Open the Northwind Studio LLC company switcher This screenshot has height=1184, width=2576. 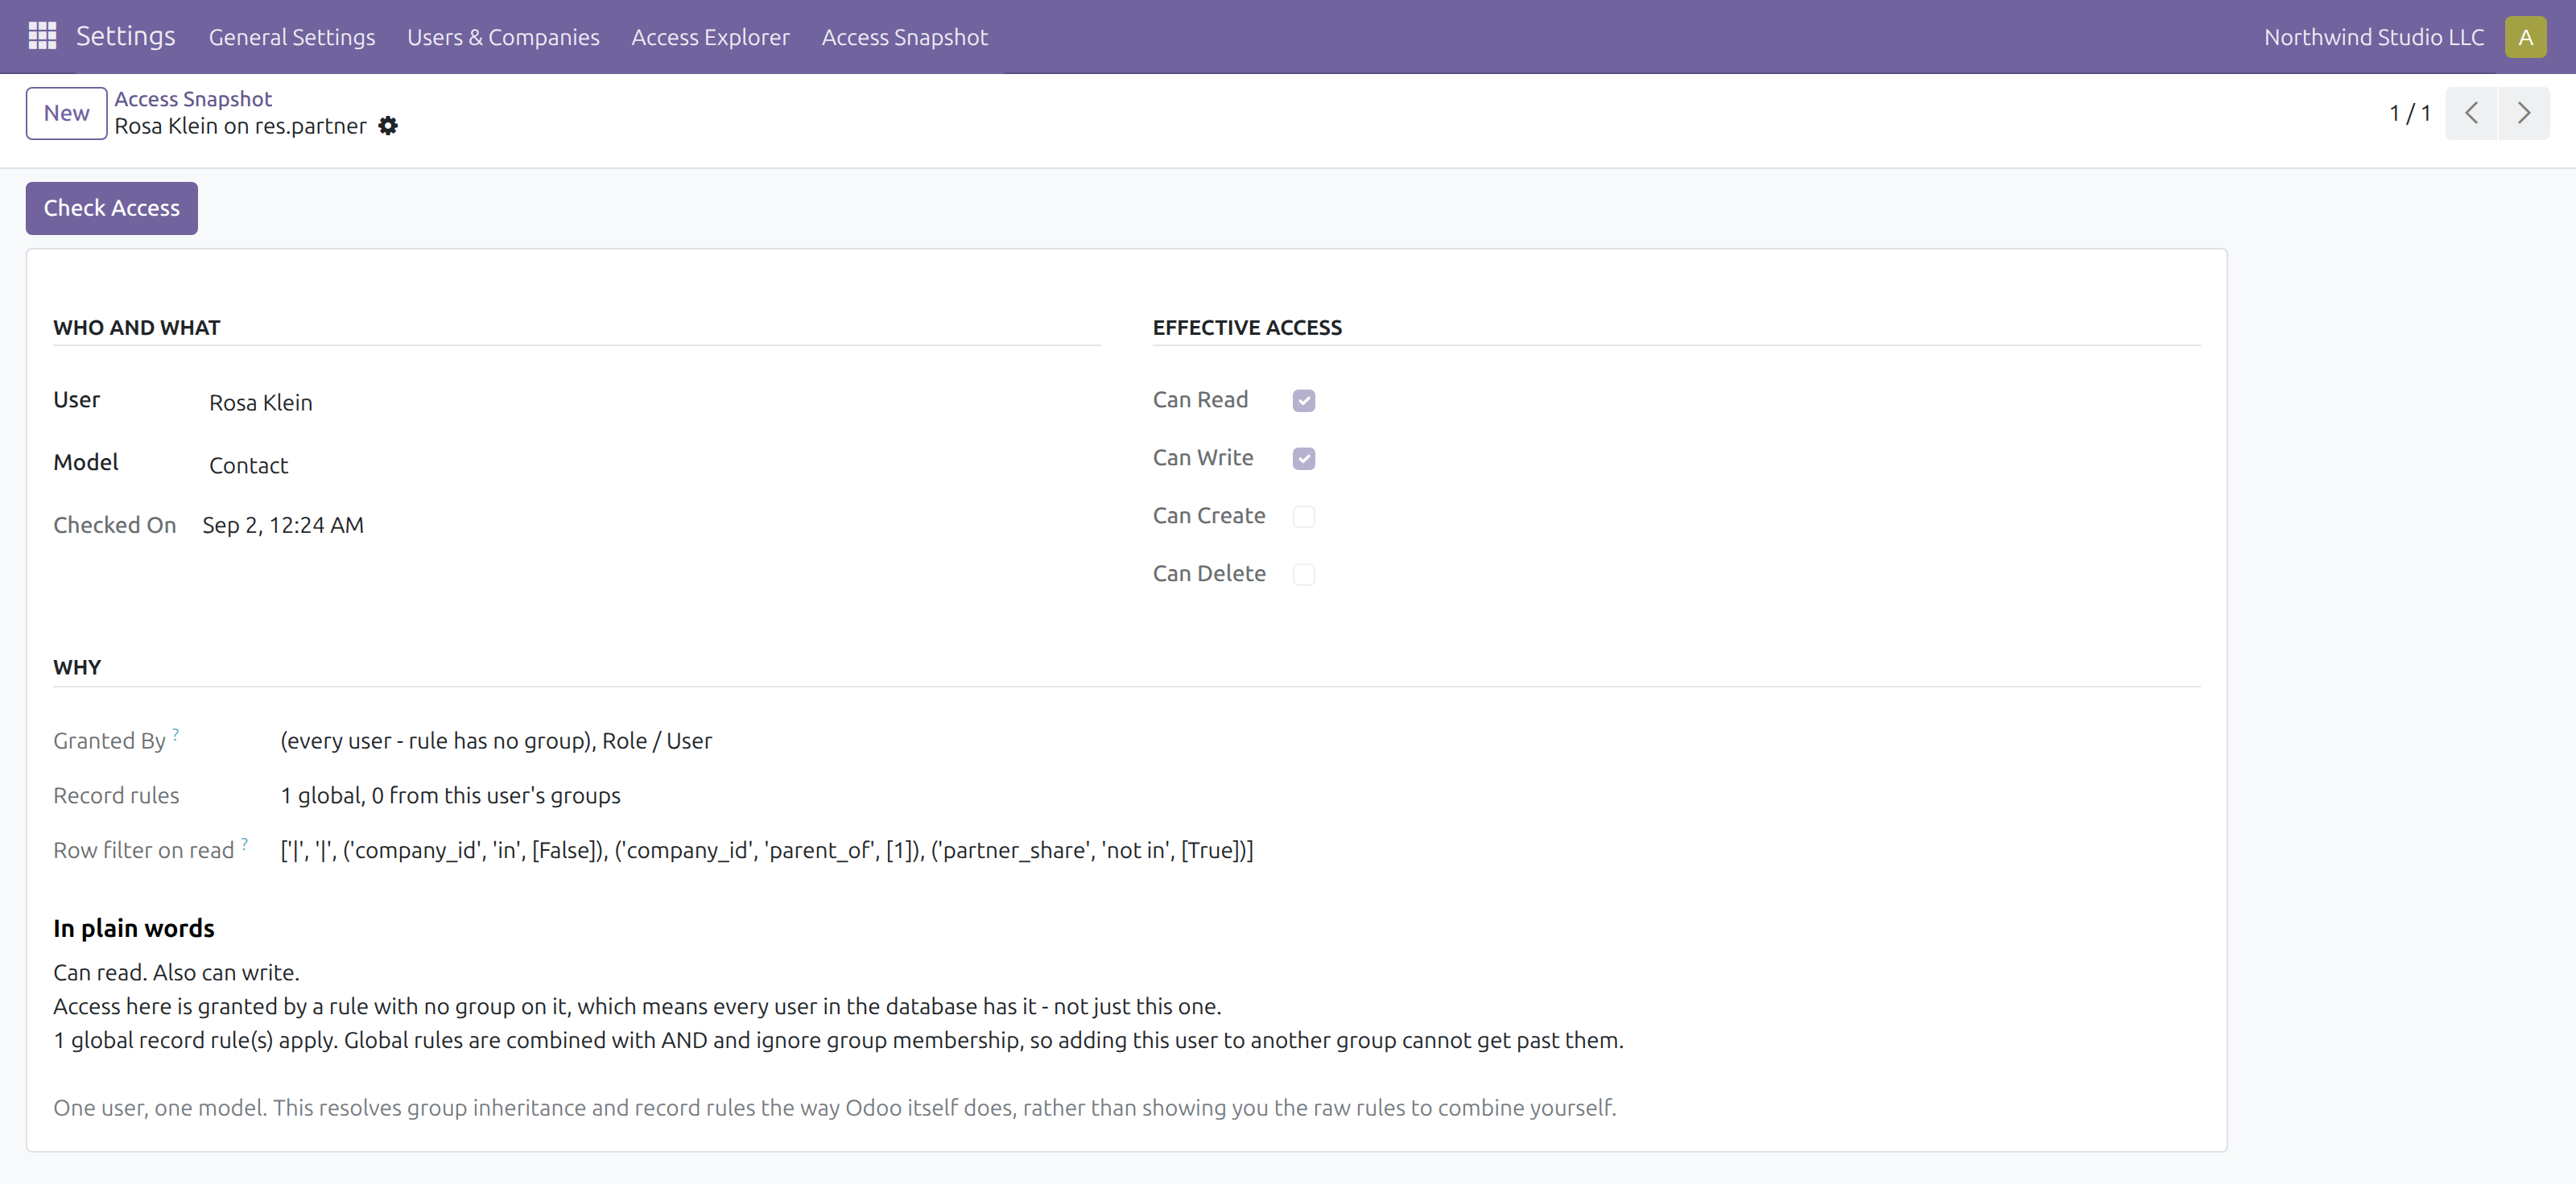tap(2373, 37)
